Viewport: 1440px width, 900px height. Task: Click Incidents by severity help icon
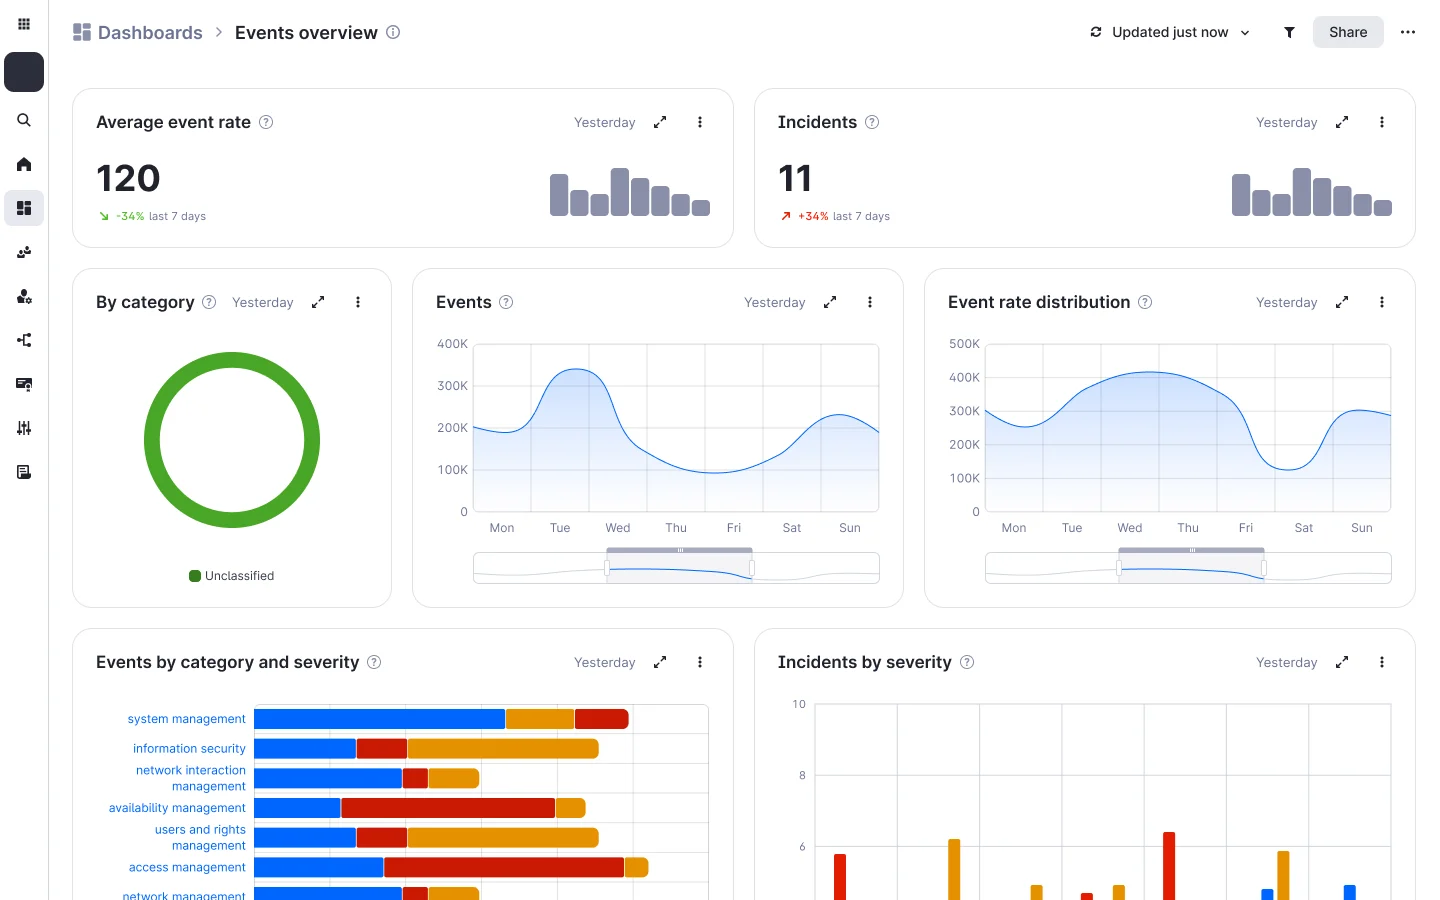967,662
